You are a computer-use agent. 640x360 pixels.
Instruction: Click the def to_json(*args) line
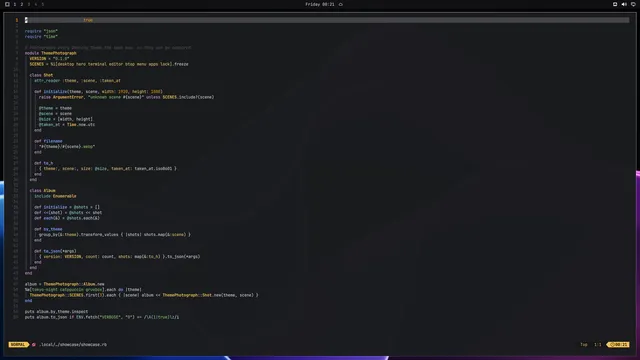55,251
